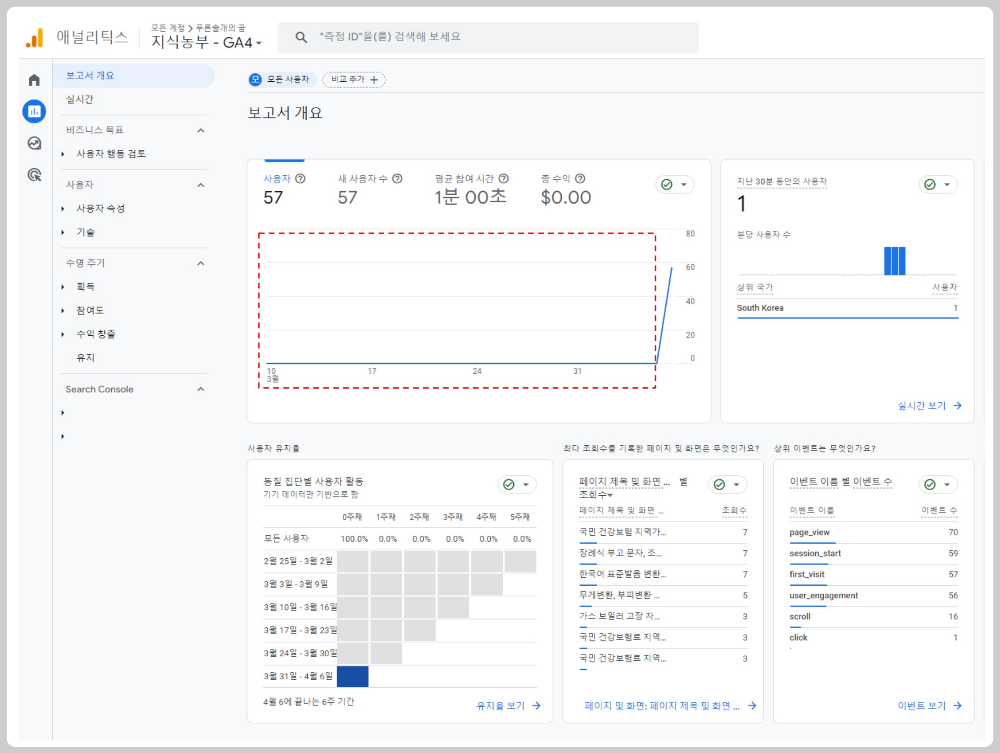This screenshot has width=1000, height=753.
Task: Click the first_visit event row
Action: 874,574
